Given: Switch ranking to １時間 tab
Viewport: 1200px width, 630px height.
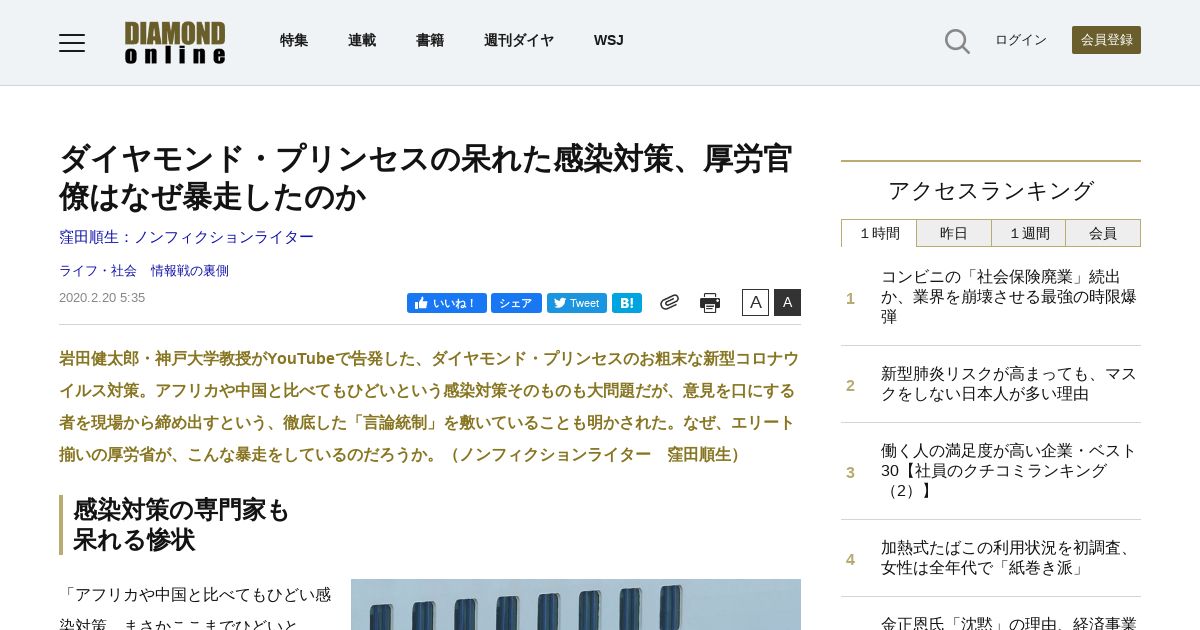Looking at the screenshot, I should (x=879, y=233).
